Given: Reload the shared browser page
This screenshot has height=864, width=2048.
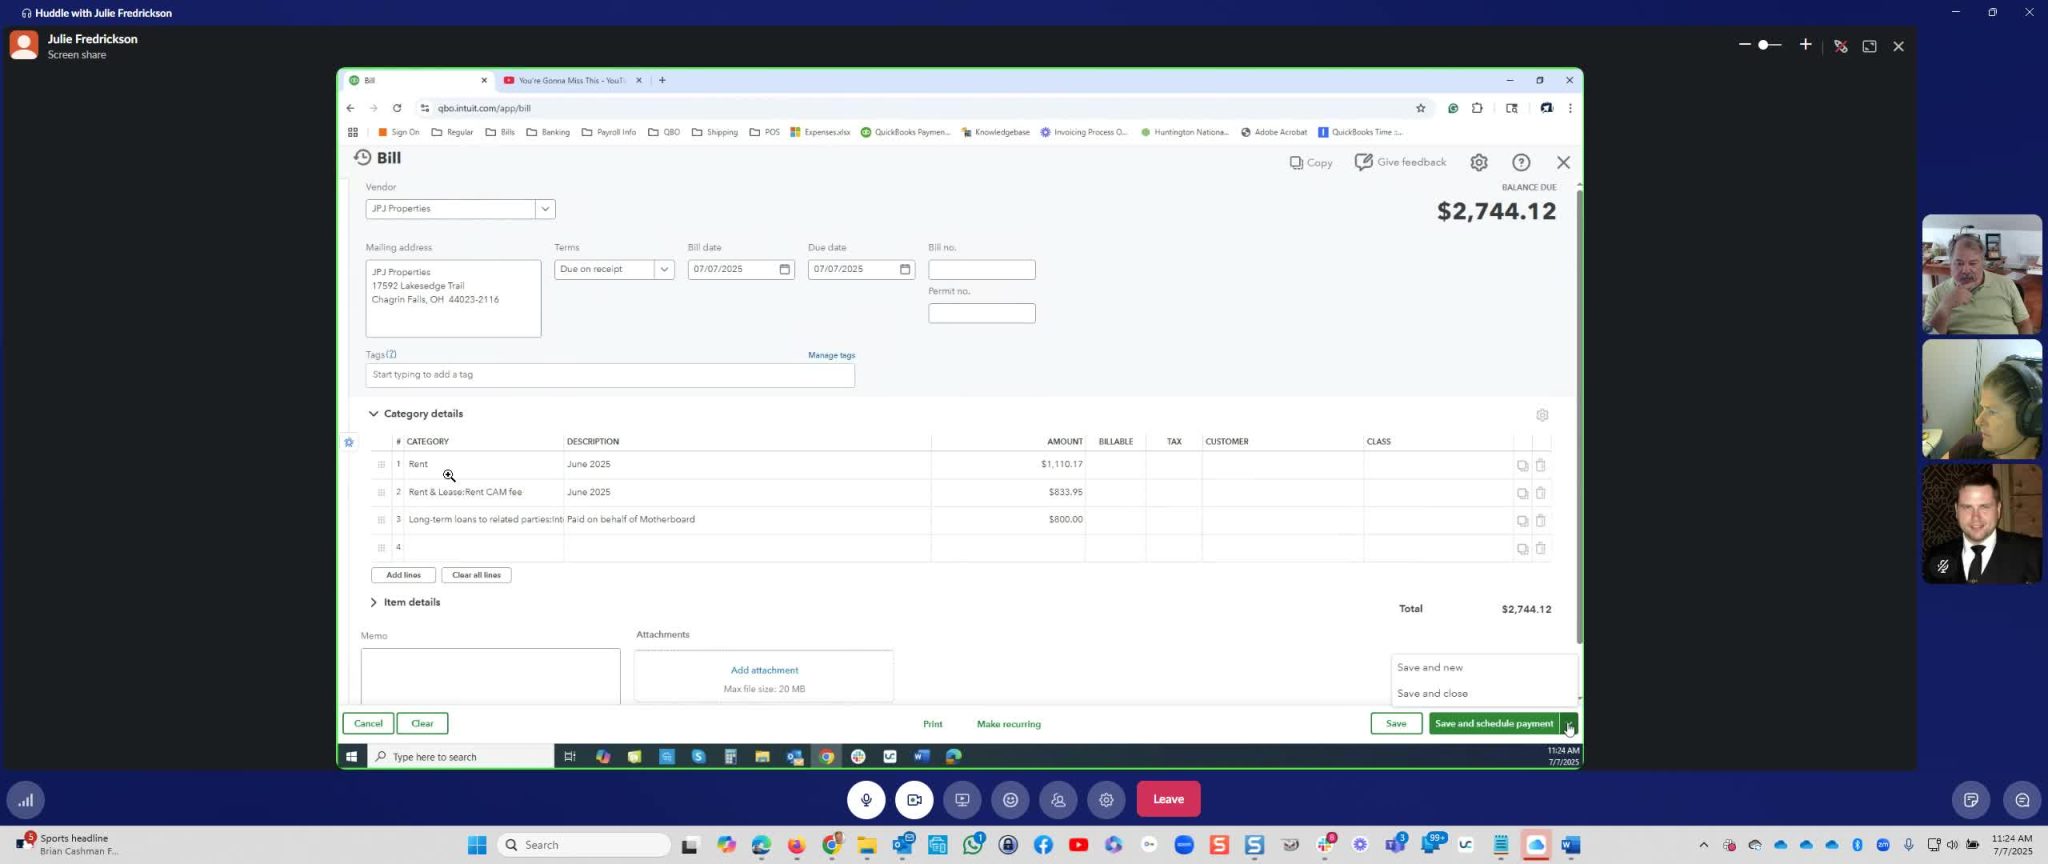Looking at the screenshot, I should 397,108.
